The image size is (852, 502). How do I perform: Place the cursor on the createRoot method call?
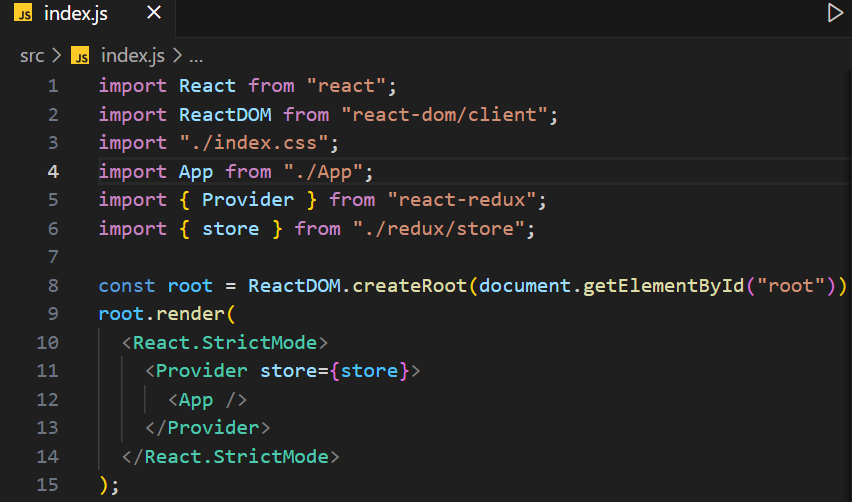415,286
